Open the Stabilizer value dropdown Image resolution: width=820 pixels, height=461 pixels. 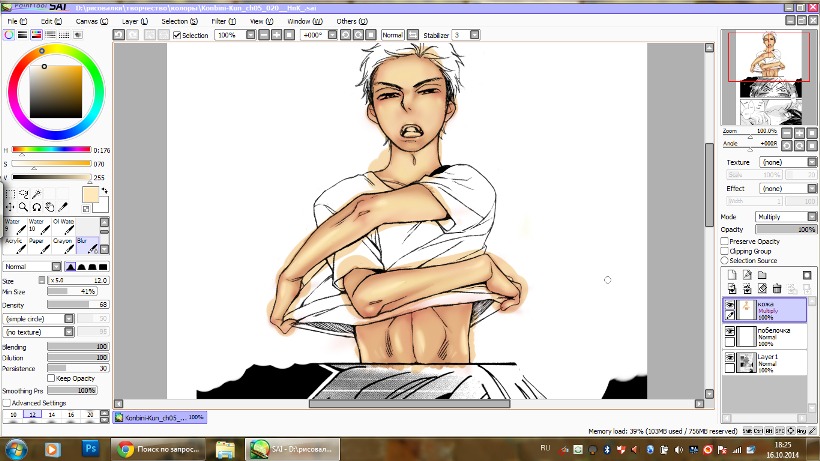click(474, 35)
